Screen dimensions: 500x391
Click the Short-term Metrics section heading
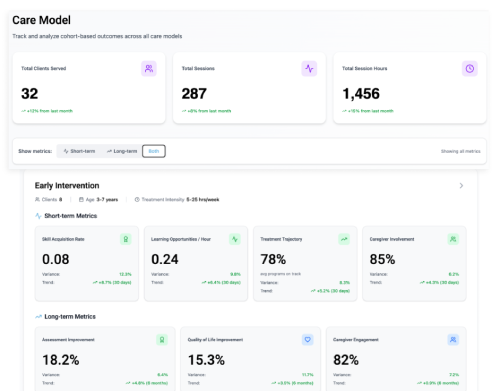coord(71,216)
